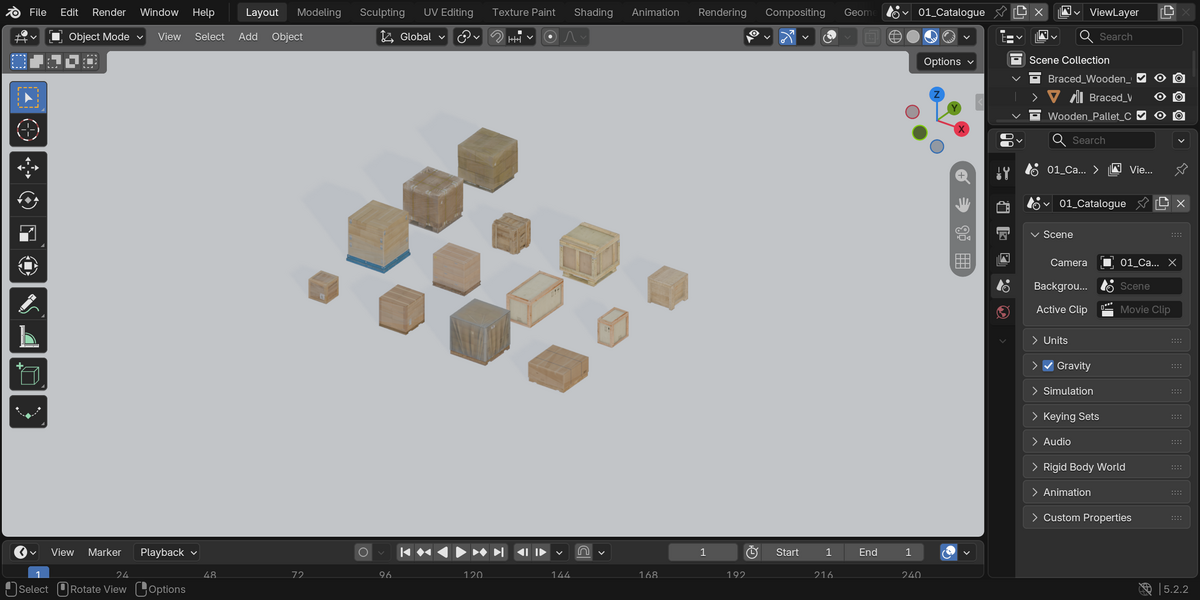Image resolution: width=1200 pixels, height=600 pixels.
Task: Switch to rendered viewport shading
Action: tap(949, 37)
